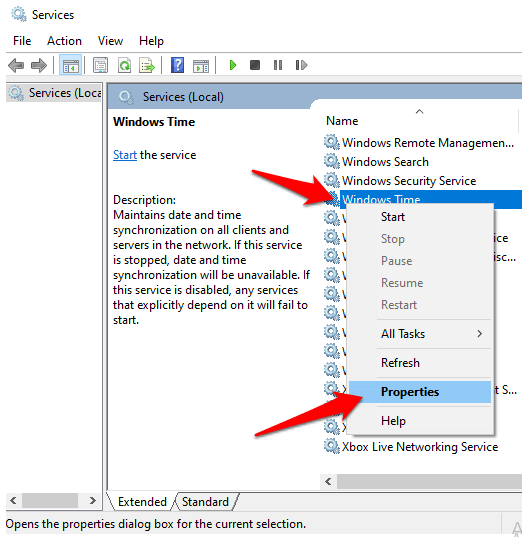Open the Properties toolbar icon
The width and height of the screenshot is (522, 537).
click(x=100, y=65)
